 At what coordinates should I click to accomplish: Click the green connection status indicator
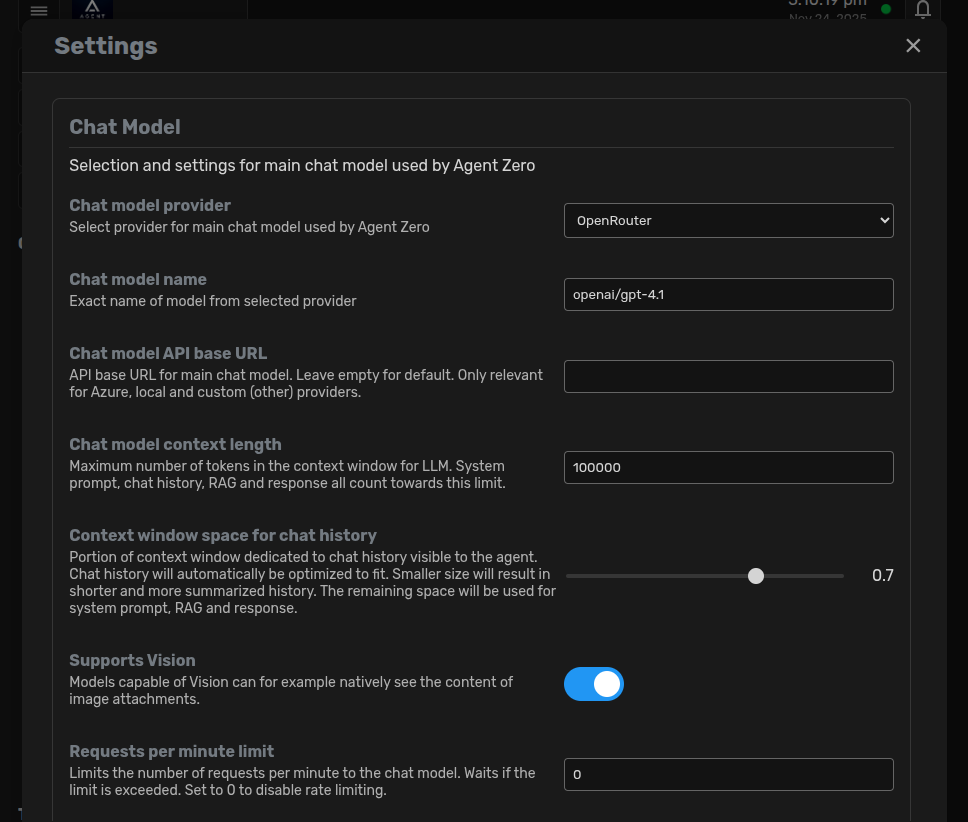pyautogui.click(x=886, y=8)
